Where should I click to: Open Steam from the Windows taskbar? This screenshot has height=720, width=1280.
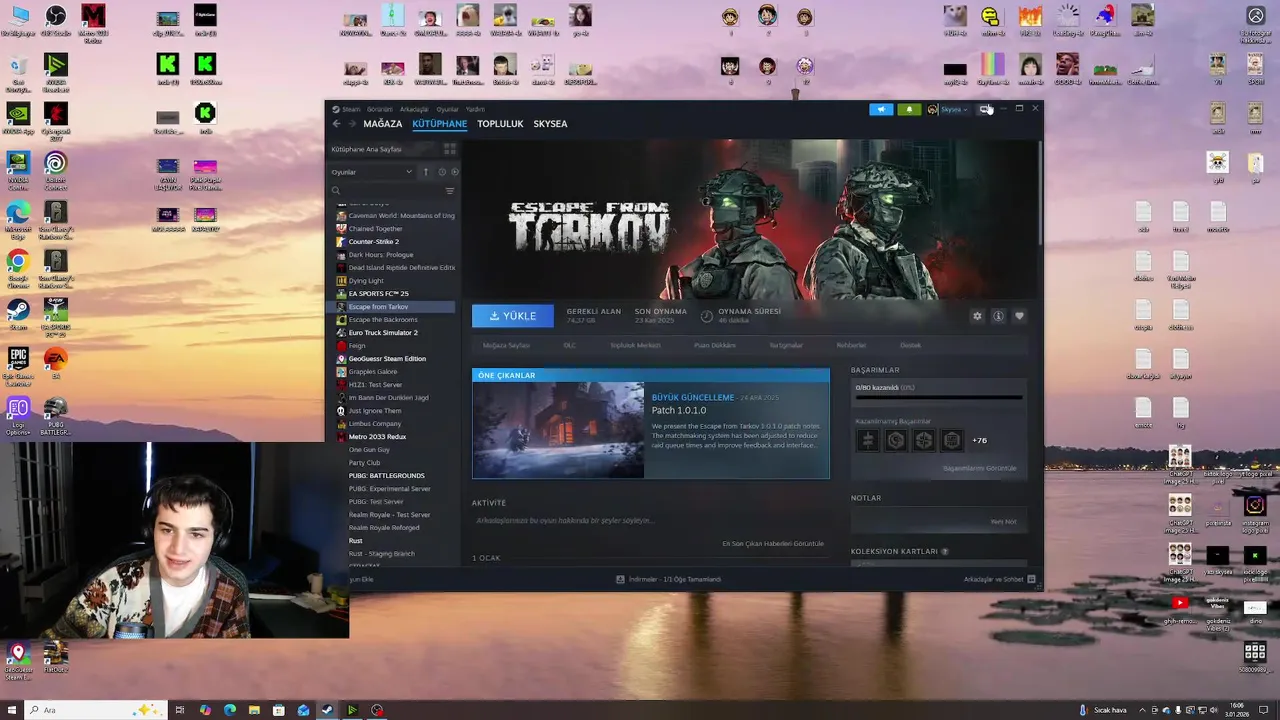(x=327, y=710)
